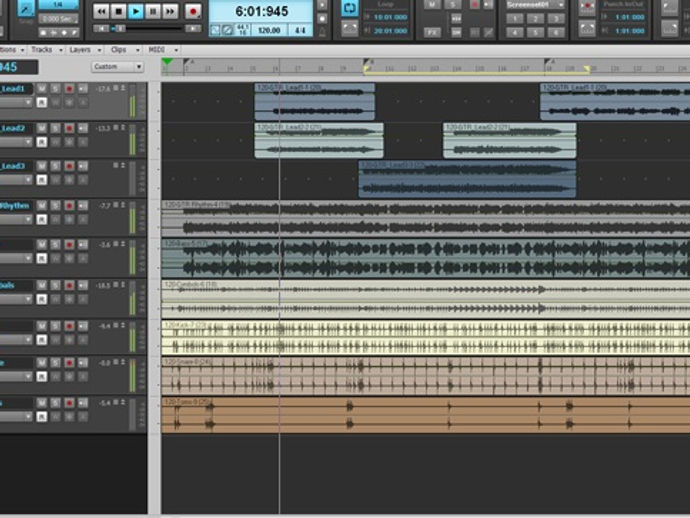Solo the Lead3 track
The image size is (690, 518).
click(55, 166)
